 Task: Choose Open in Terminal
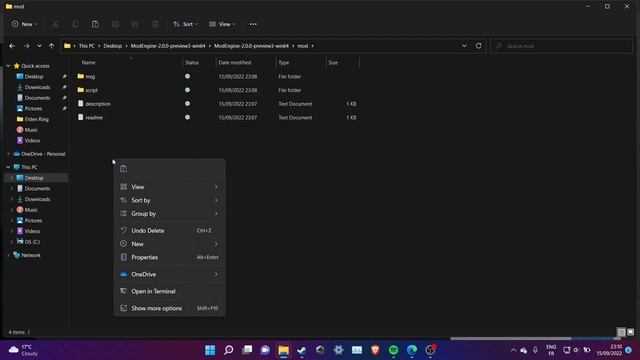point(169,291)
